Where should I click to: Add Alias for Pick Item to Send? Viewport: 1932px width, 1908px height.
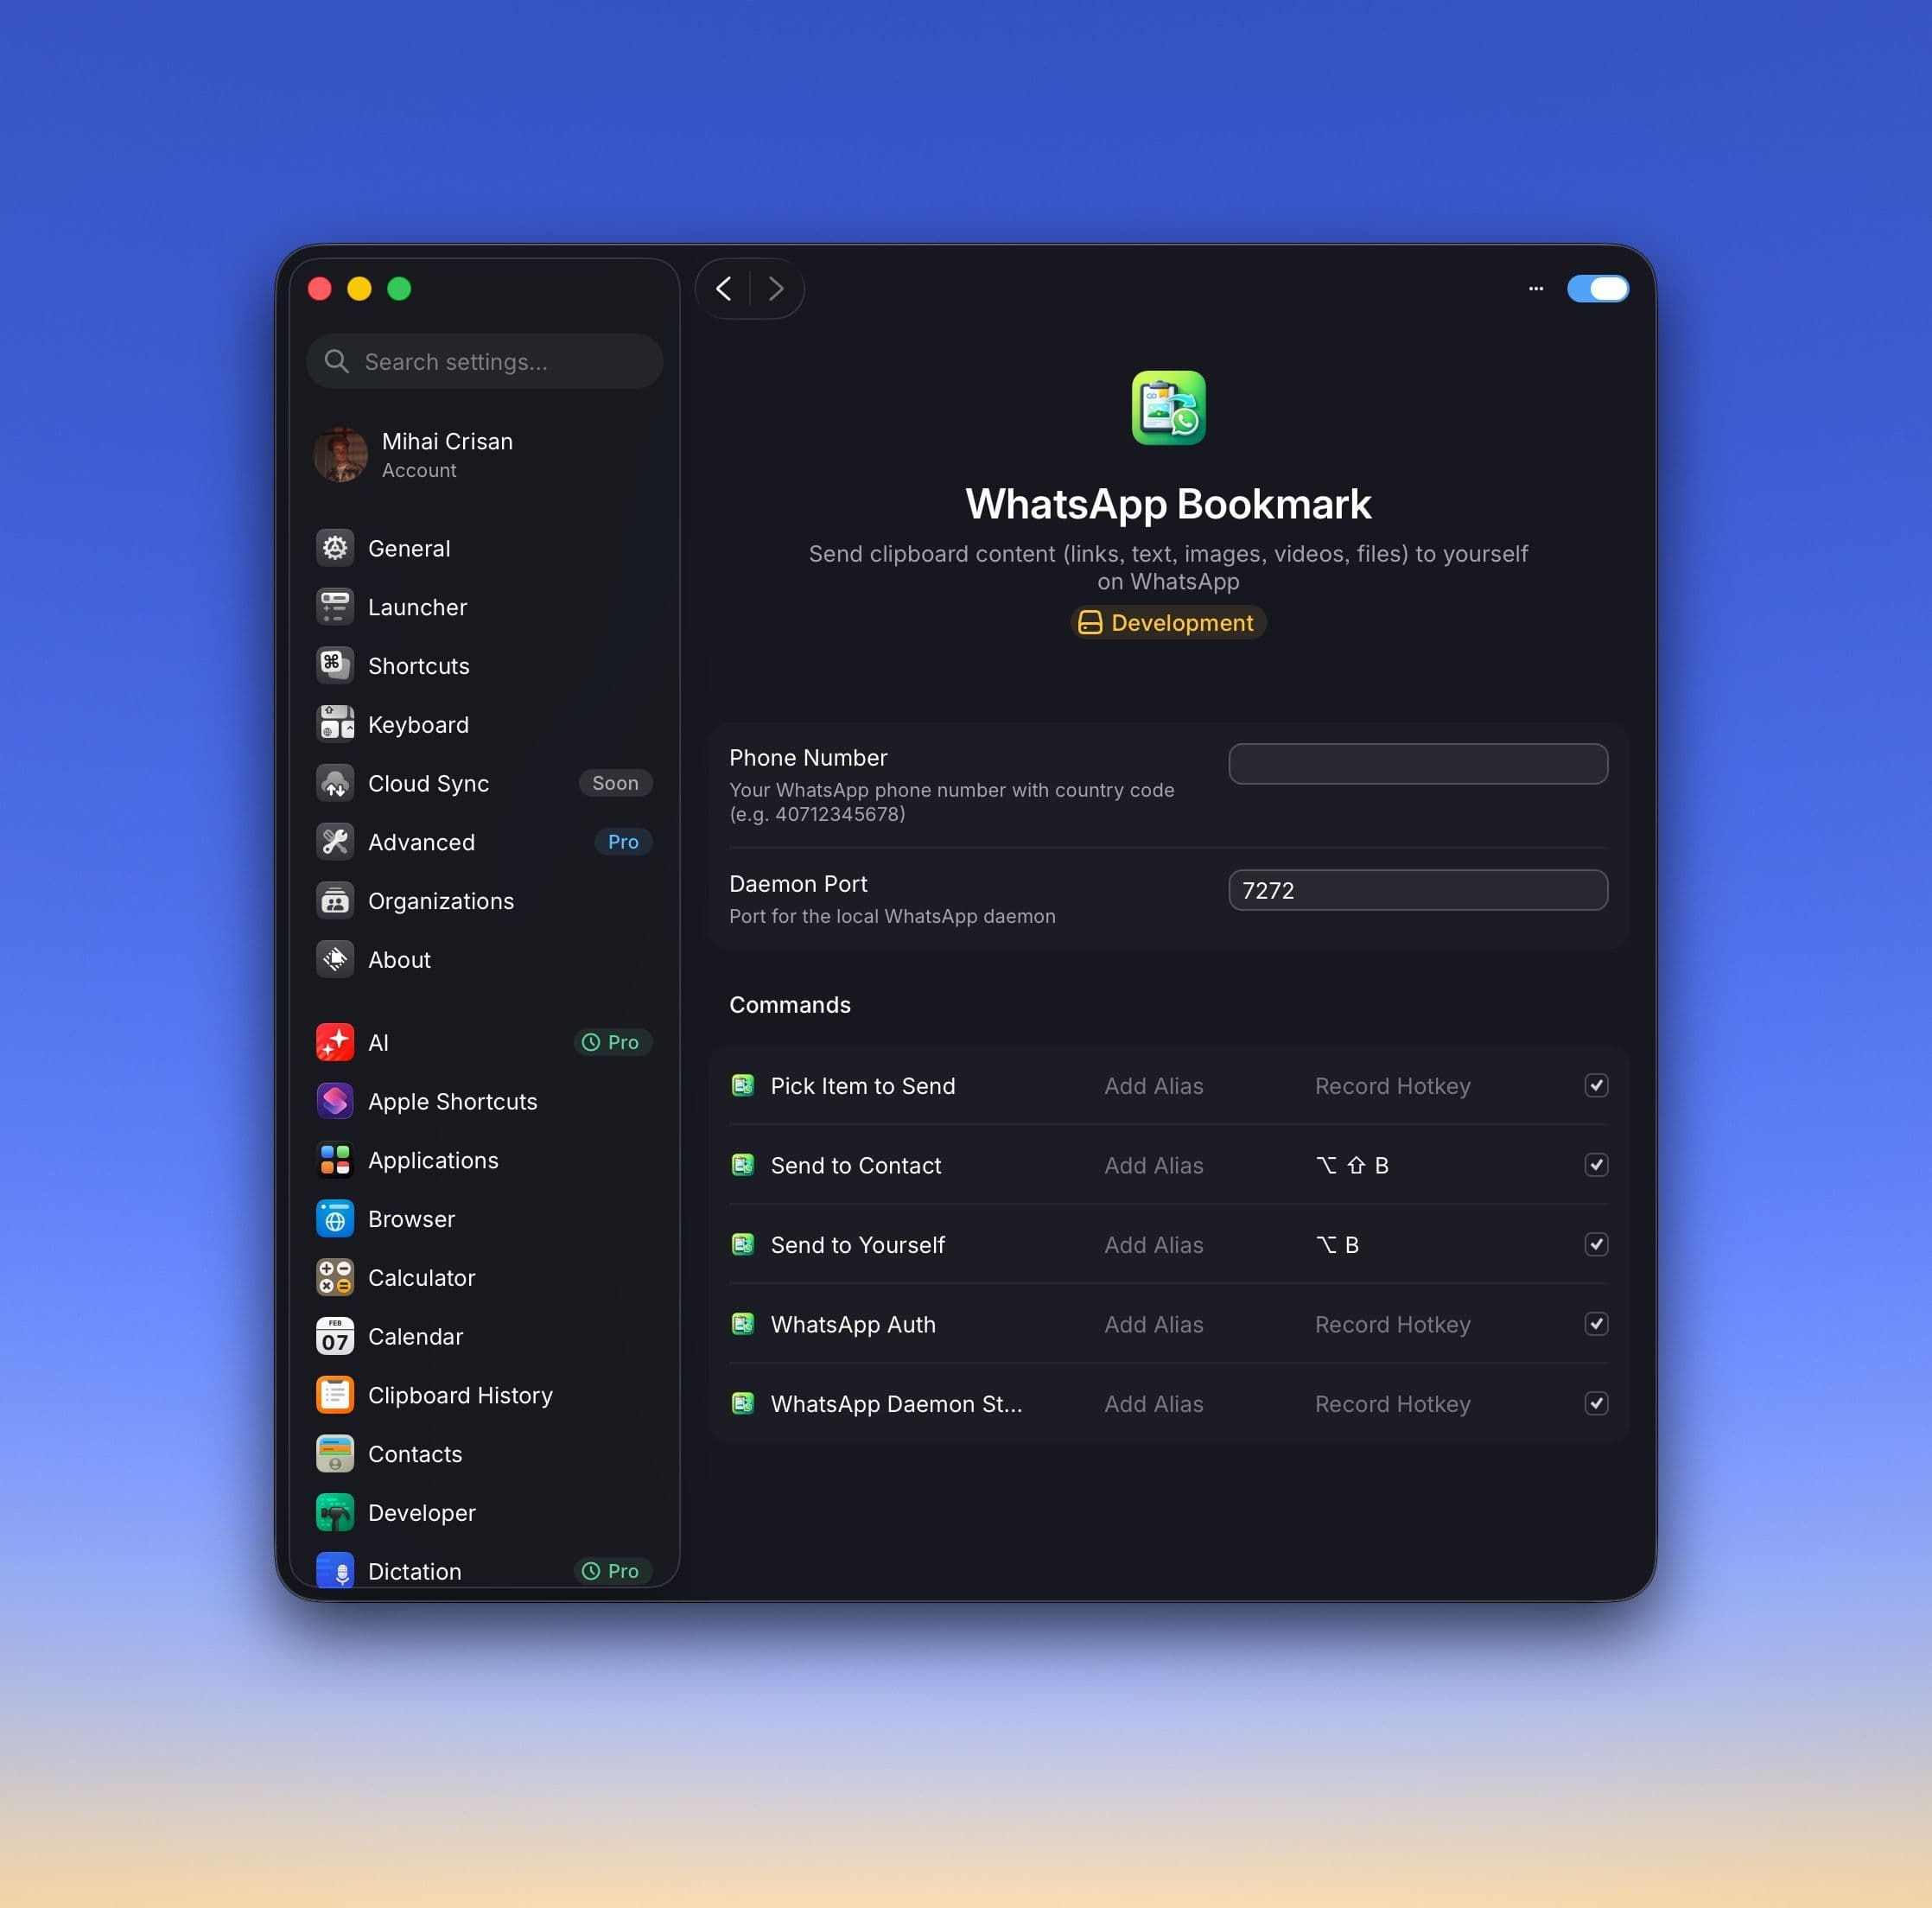[x=1154, y=1086]
